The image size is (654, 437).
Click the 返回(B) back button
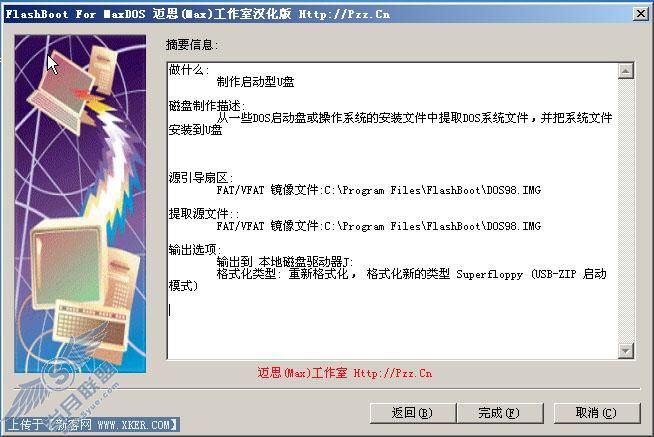point(412,413)
